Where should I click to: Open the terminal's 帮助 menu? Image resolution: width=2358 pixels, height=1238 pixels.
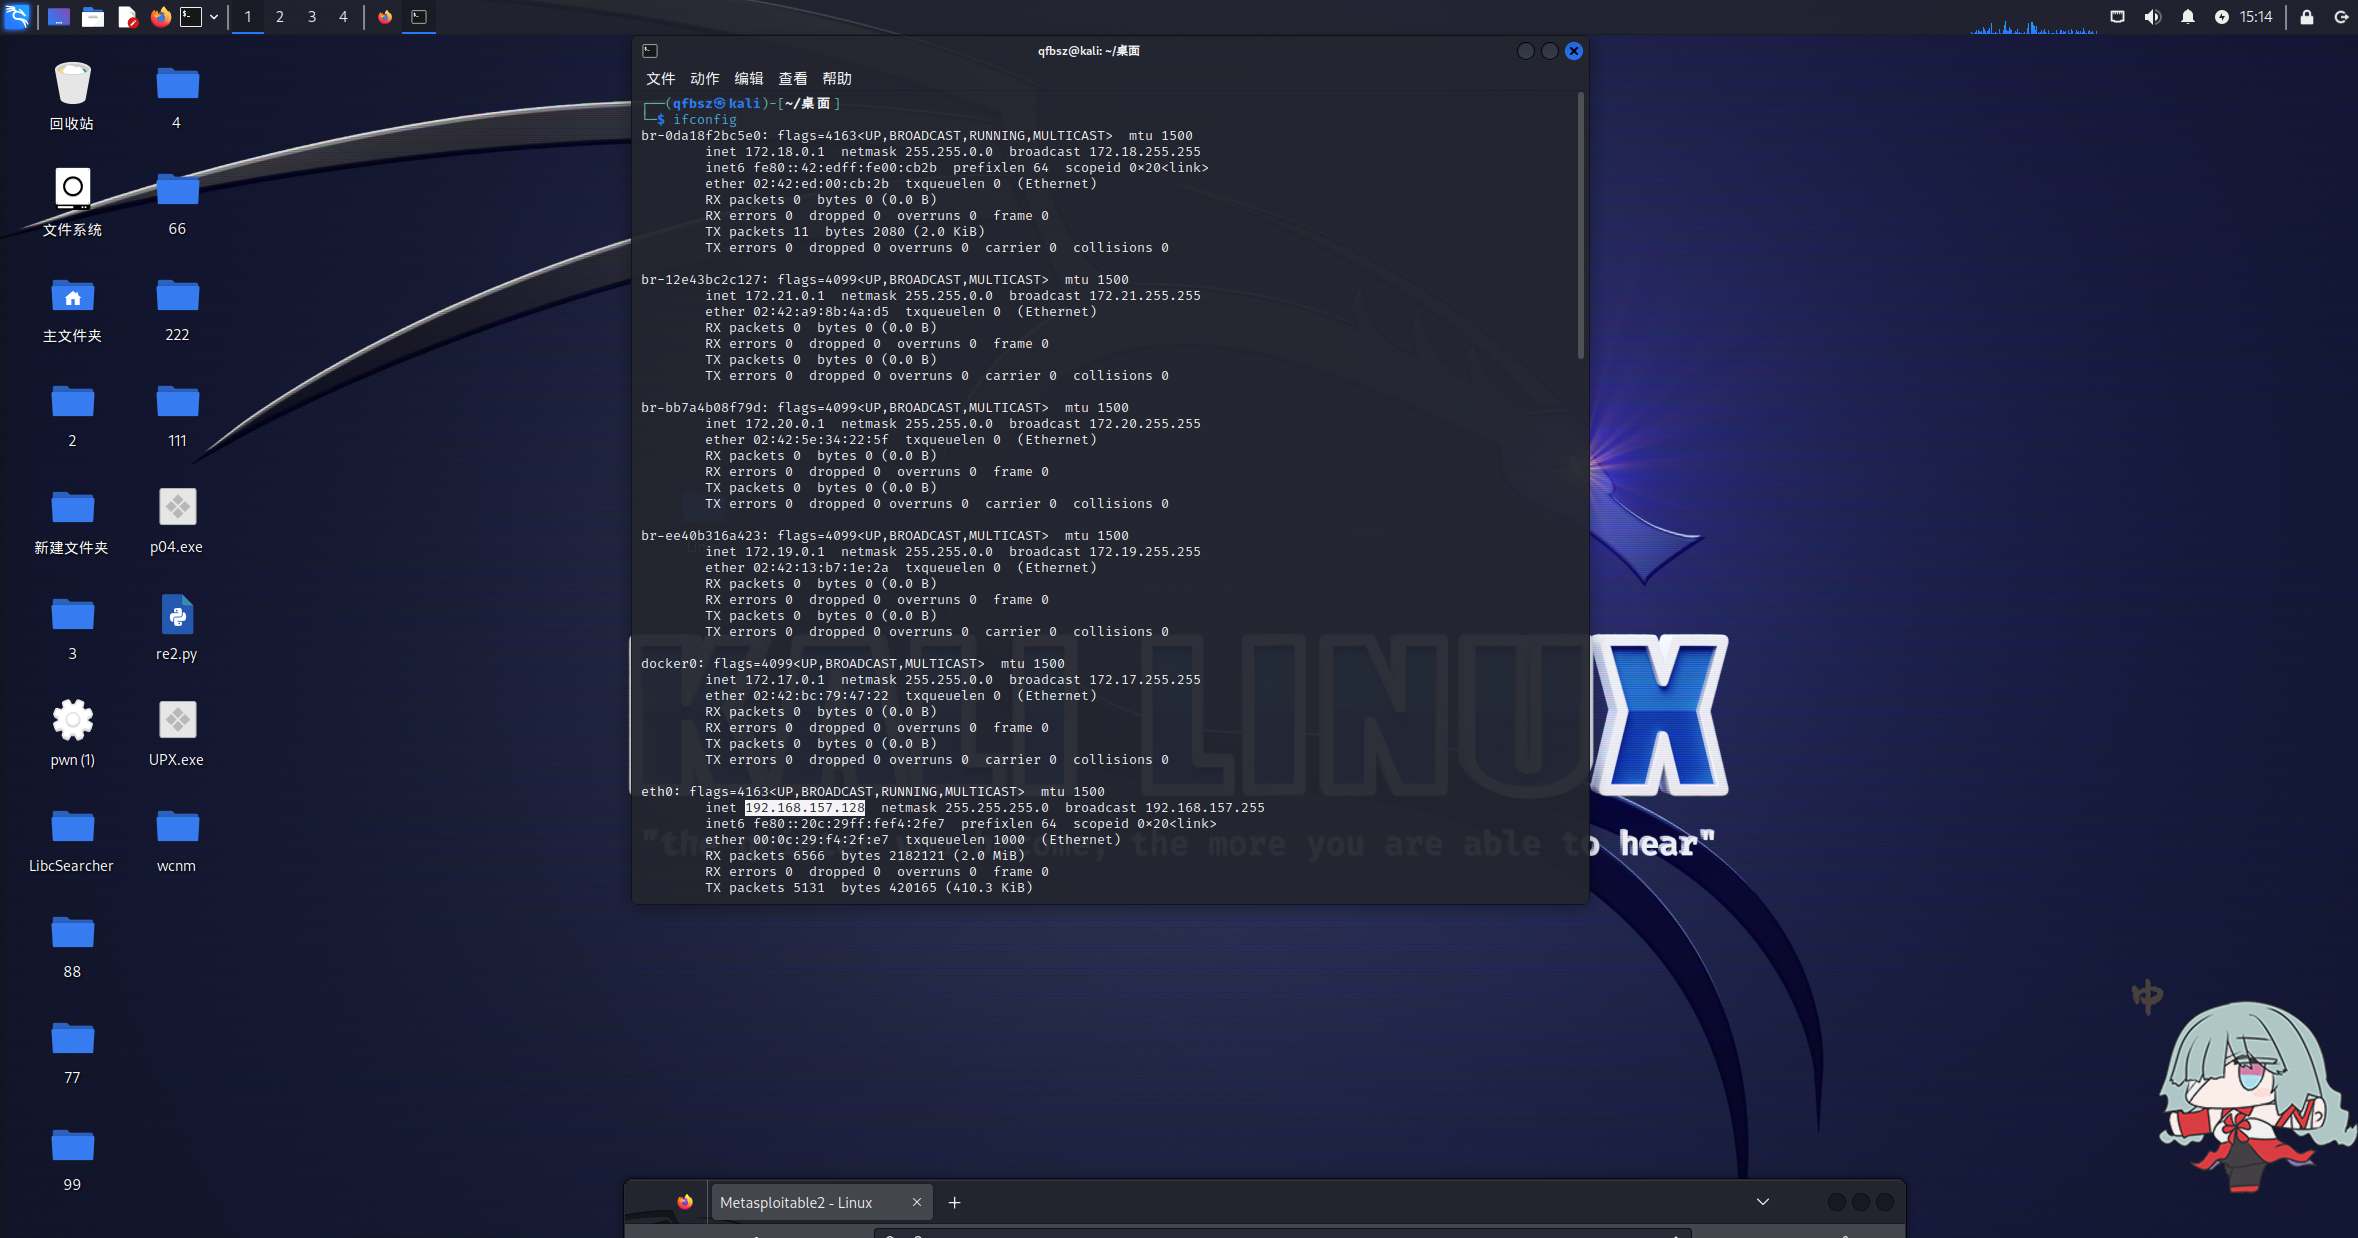(x=836, y=79)
